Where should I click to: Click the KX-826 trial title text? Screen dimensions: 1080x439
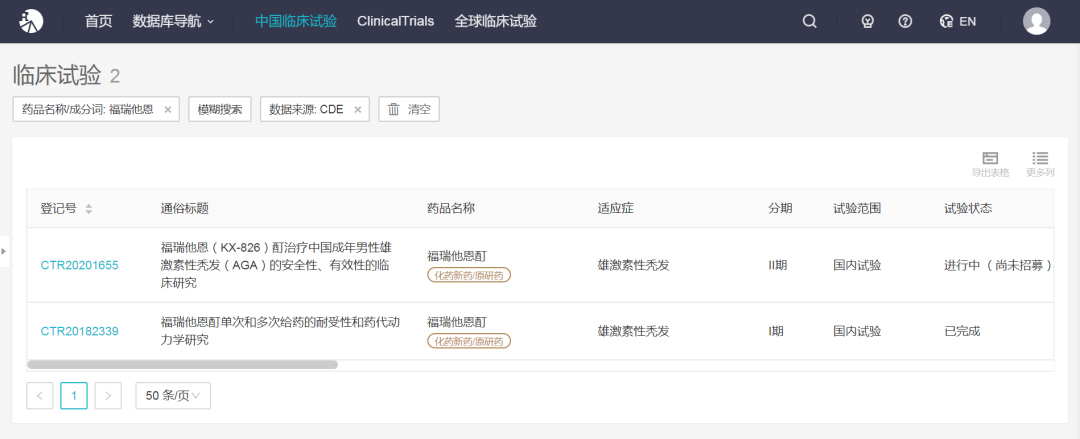[276, 265]
